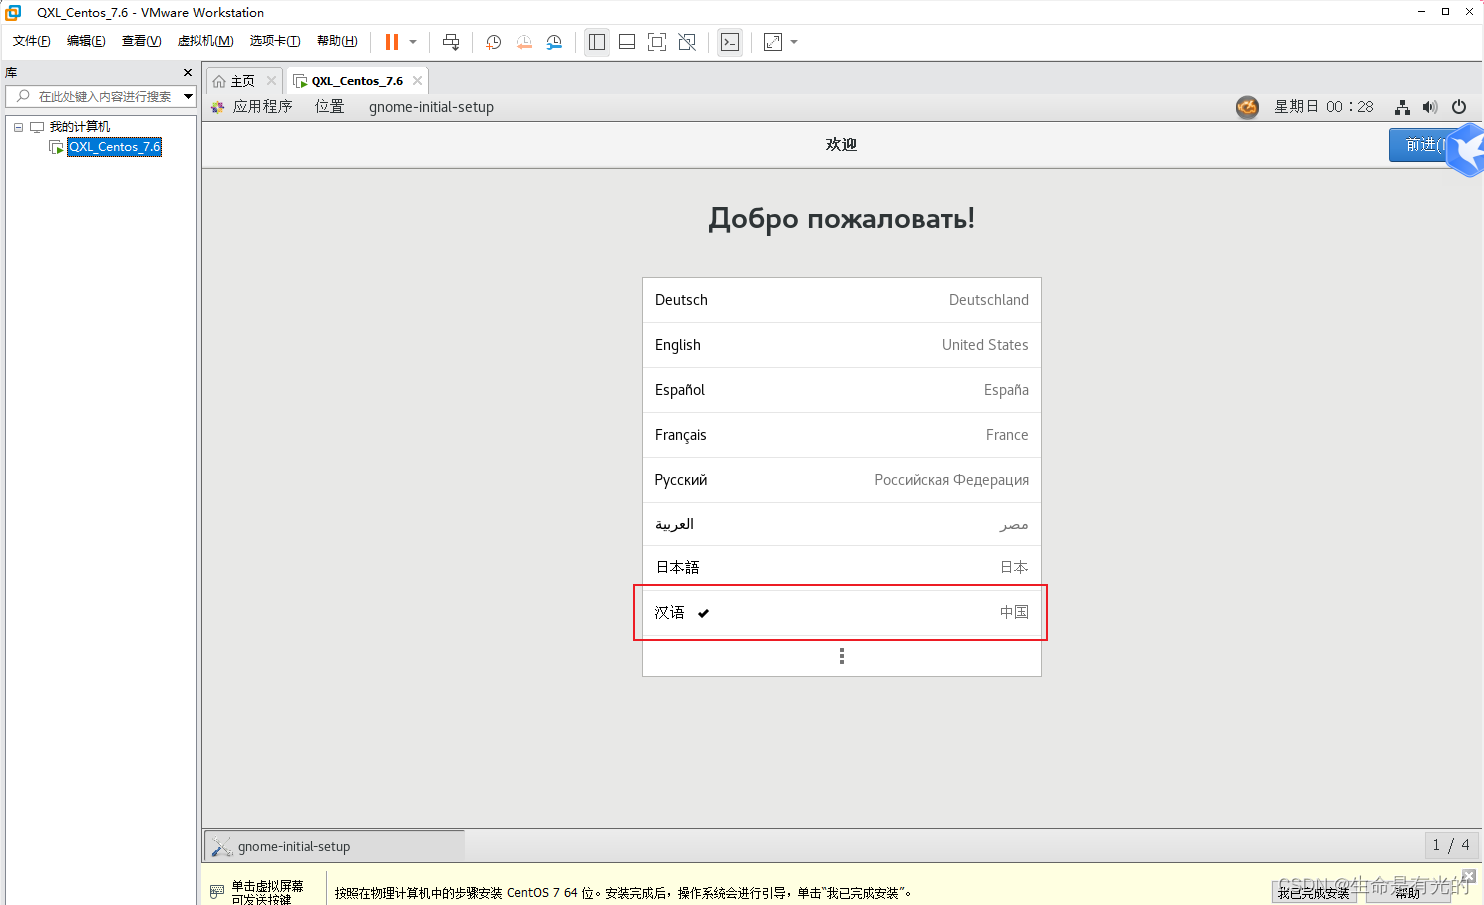This screenshot has height=905, width=1484.
Task: Enter full screen mode
Action: point(657,42)
